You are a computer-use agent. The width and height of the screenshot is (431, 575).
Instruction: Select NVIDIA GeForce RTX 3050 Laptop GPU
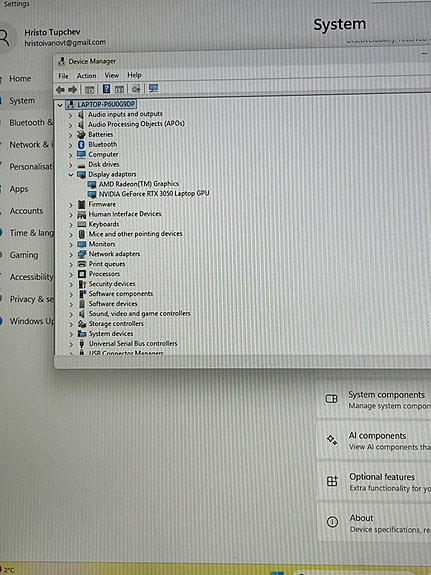[x=154, y=194]
